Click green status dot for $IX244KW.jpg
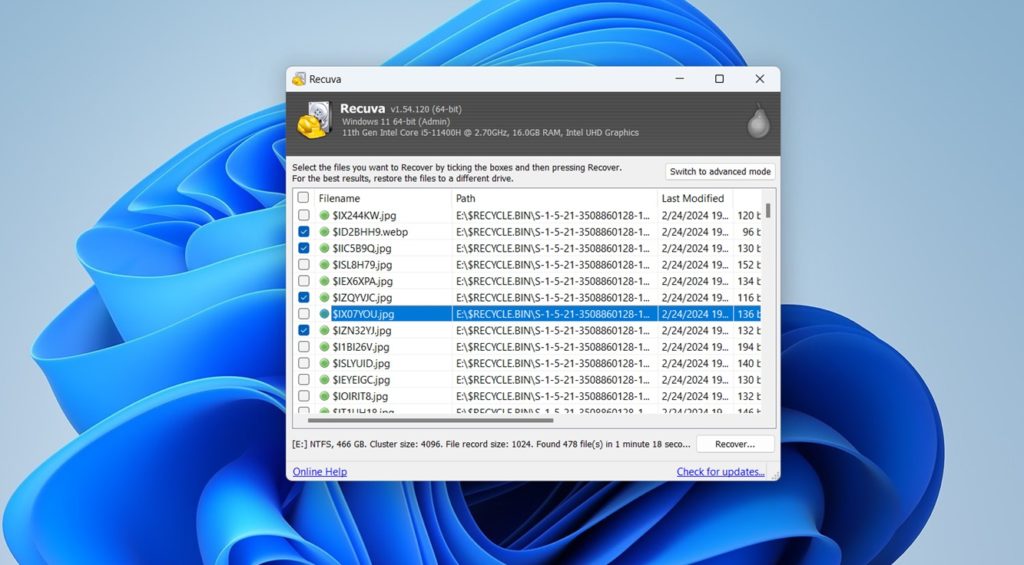The width and height of the screenshot is (1024, 565). coord(325,215)
